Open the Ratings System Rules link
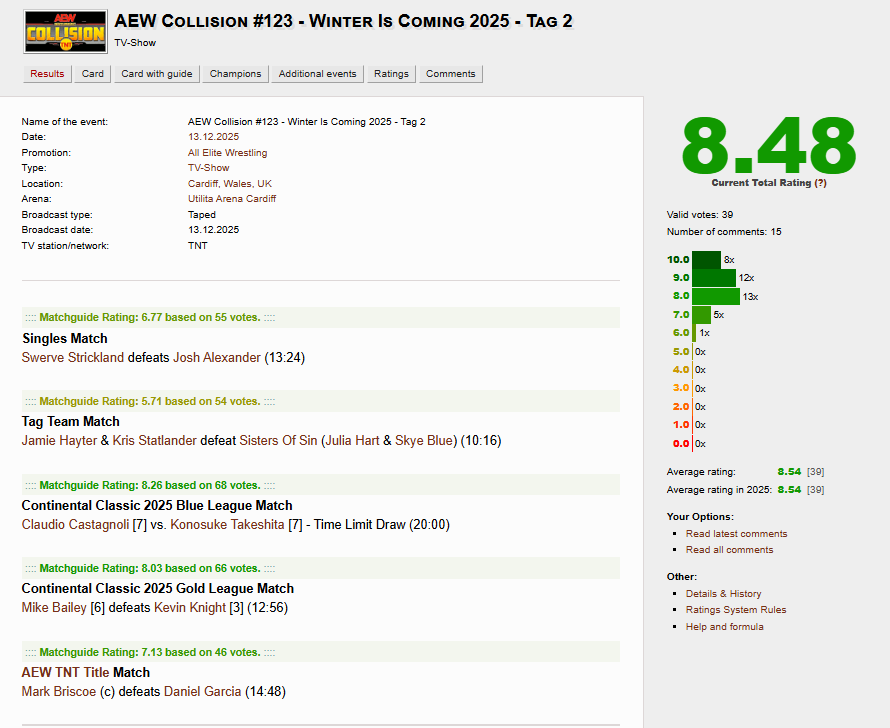The image size is (890, 728). 736,610
